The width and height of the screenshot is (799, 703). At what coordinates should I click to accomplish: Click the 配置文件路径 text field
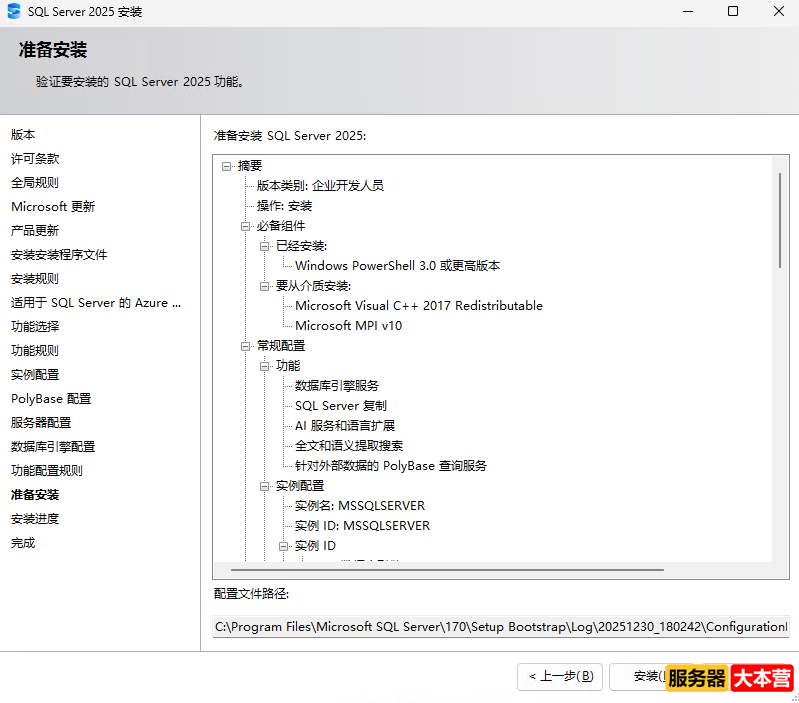[x=501, y=627]
